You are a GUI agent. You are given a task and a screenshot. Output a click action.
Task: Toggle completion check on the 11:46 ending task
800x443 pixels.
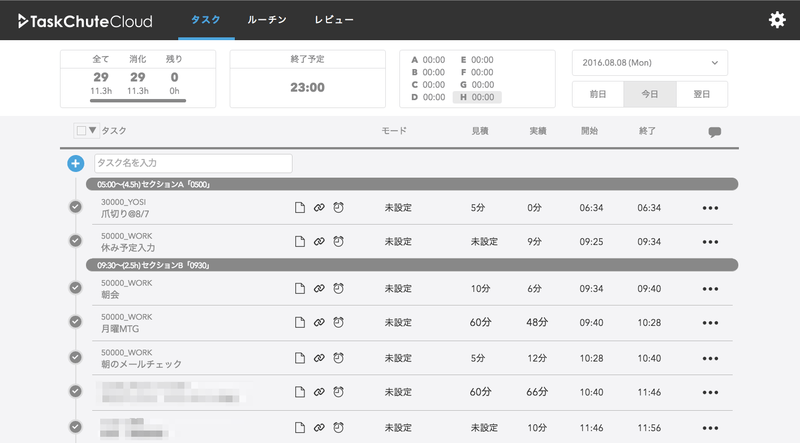76,391
